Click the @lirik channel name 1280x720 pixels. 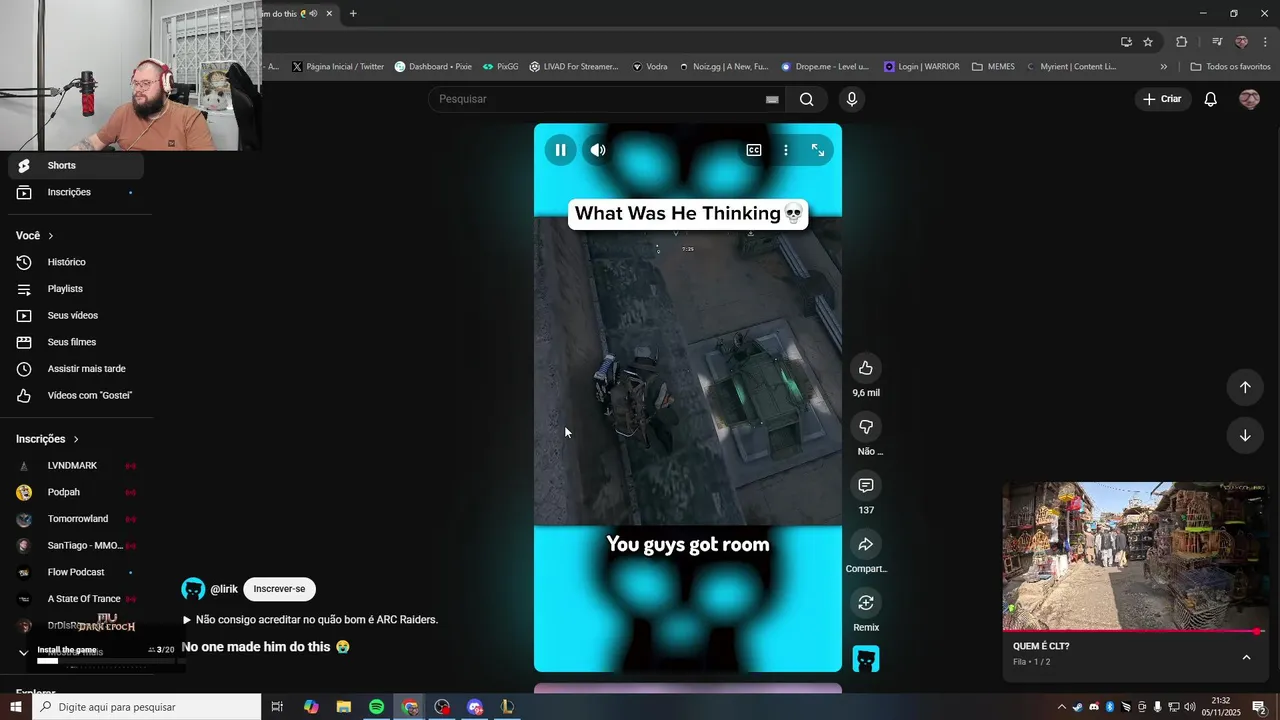tap(224, 589)
